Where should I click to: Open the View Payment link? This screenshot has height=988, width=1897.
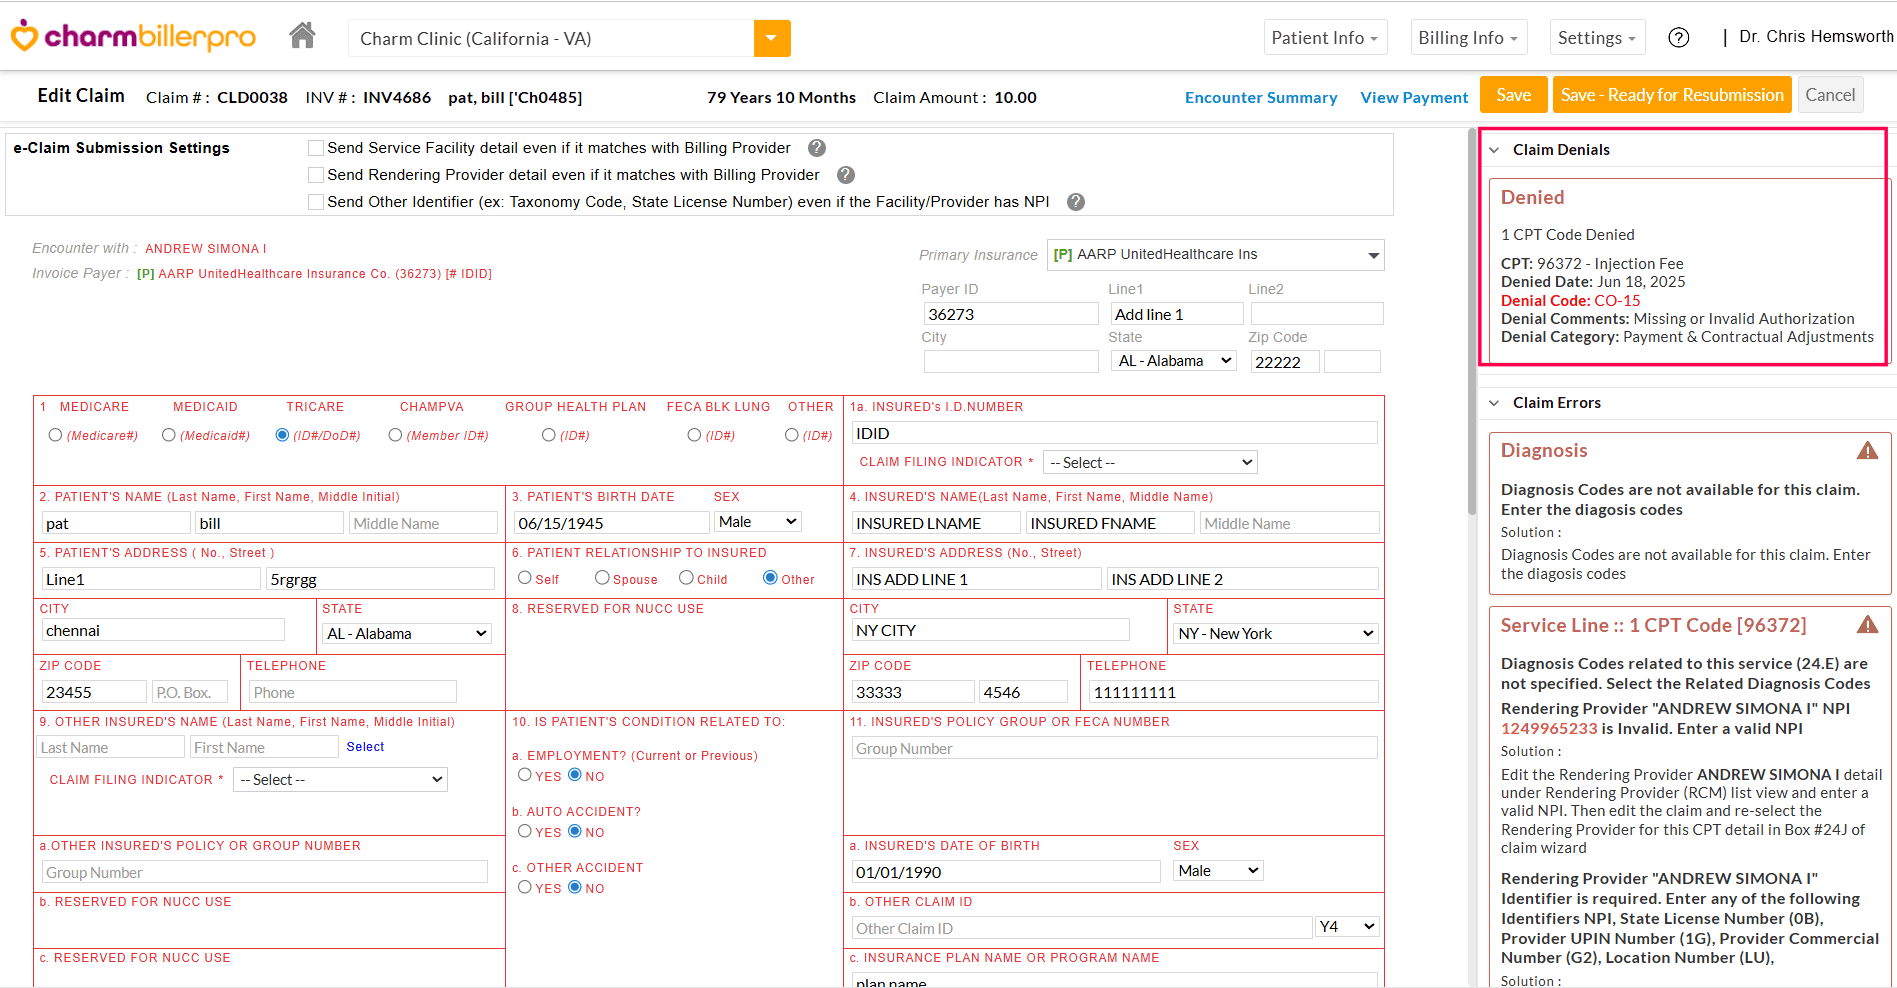[x=1414, y=98]
